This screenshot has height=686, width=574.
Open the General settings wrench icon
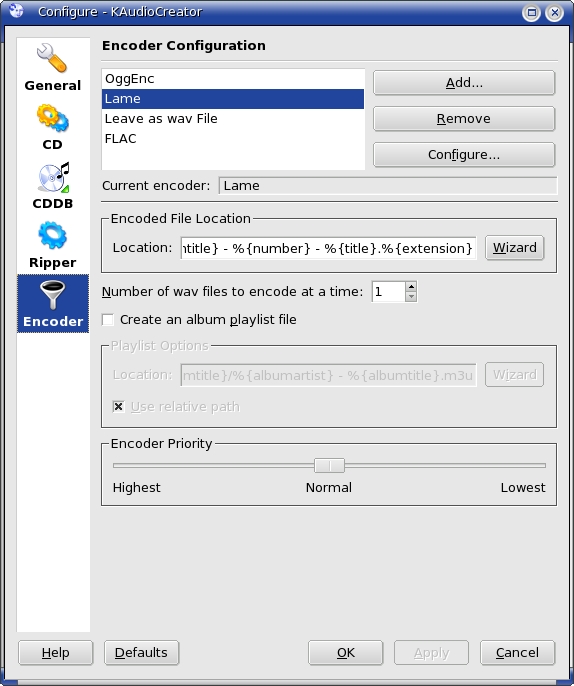click(x=52, y=58)
